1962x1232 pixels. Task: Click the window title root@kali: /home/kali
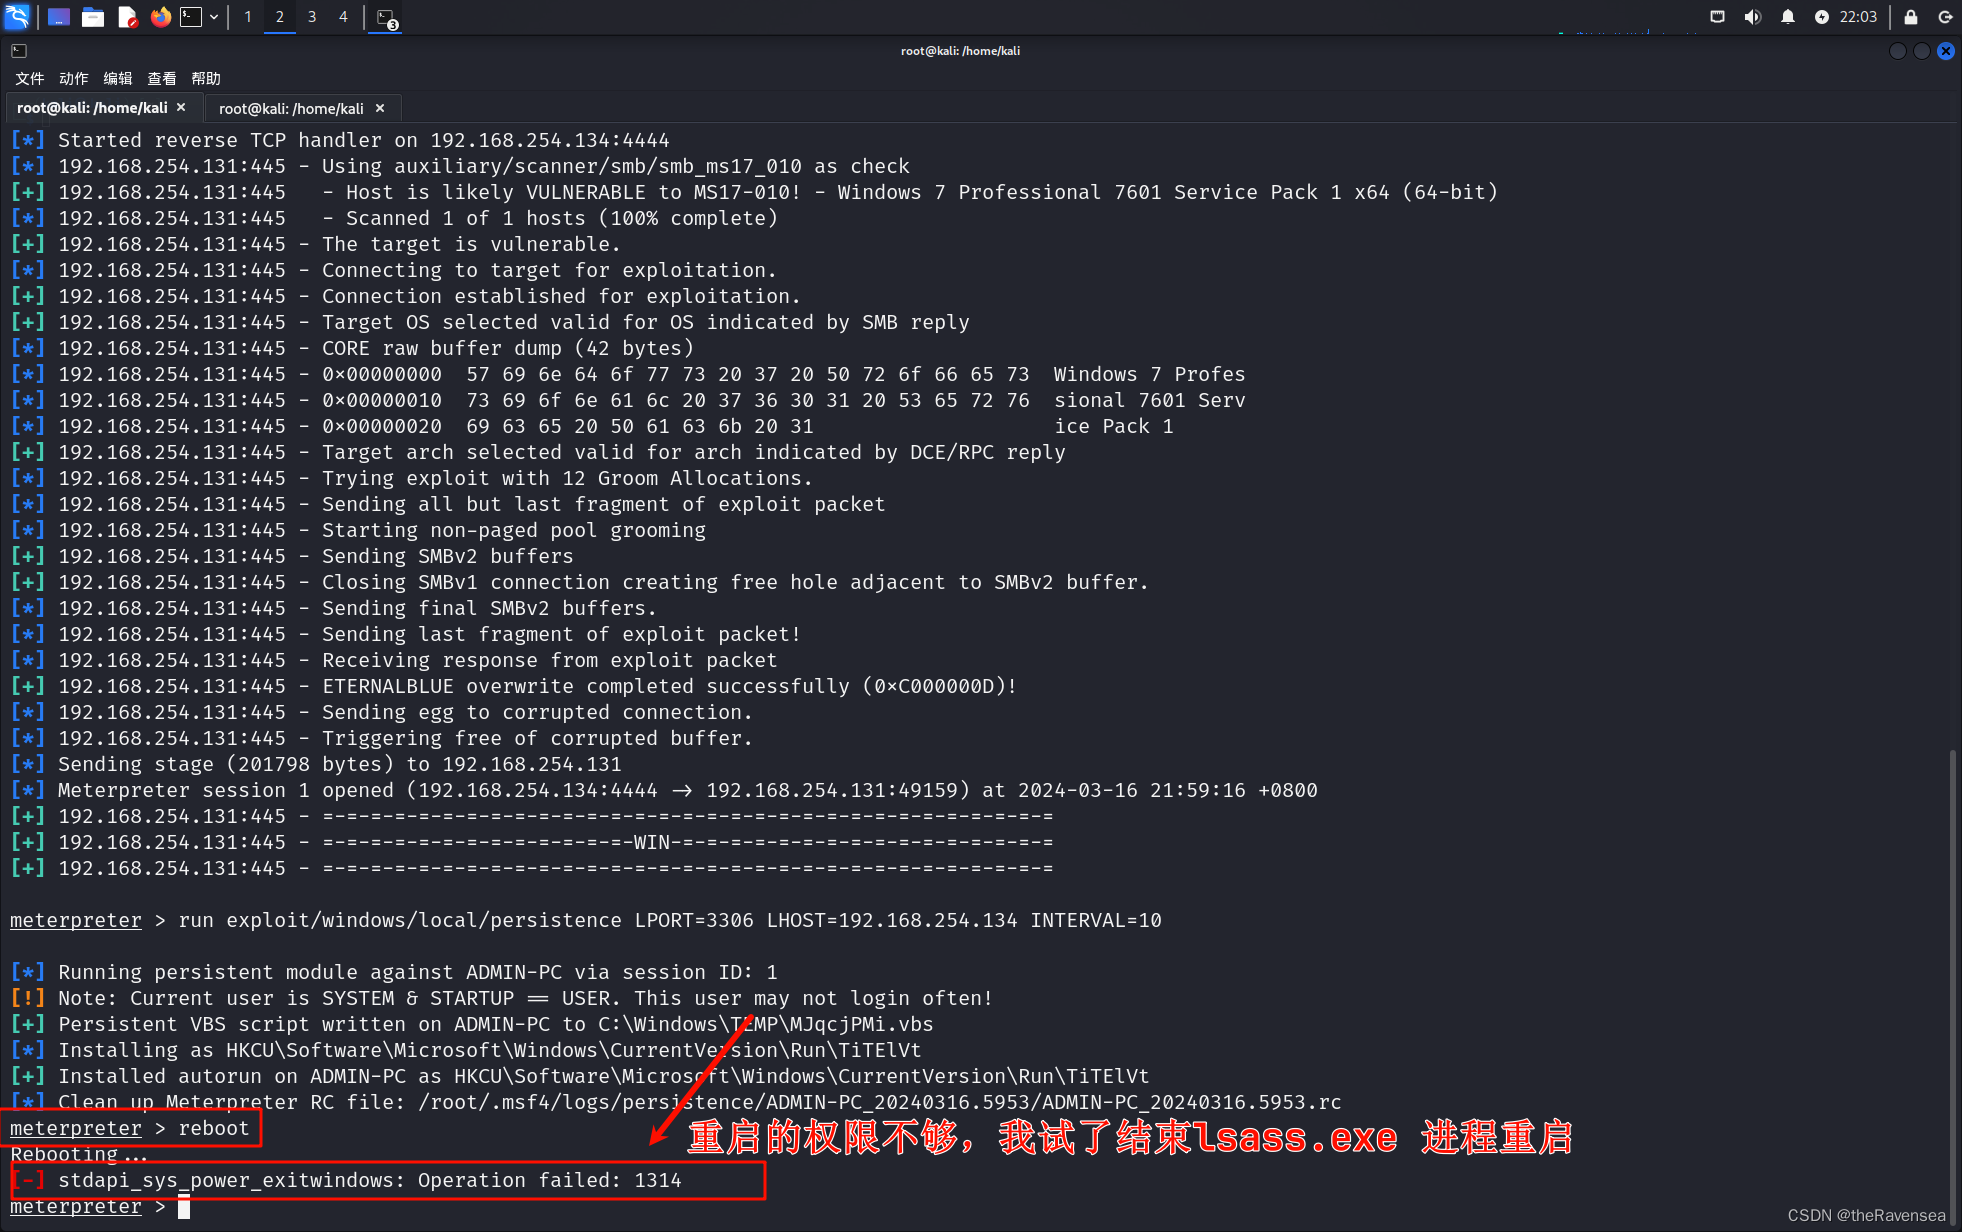[960, 51]
